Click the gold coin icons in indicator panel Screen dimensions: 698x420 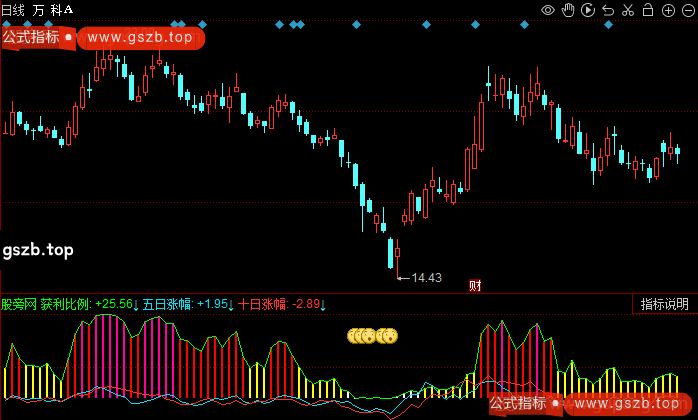click(373, 337)
